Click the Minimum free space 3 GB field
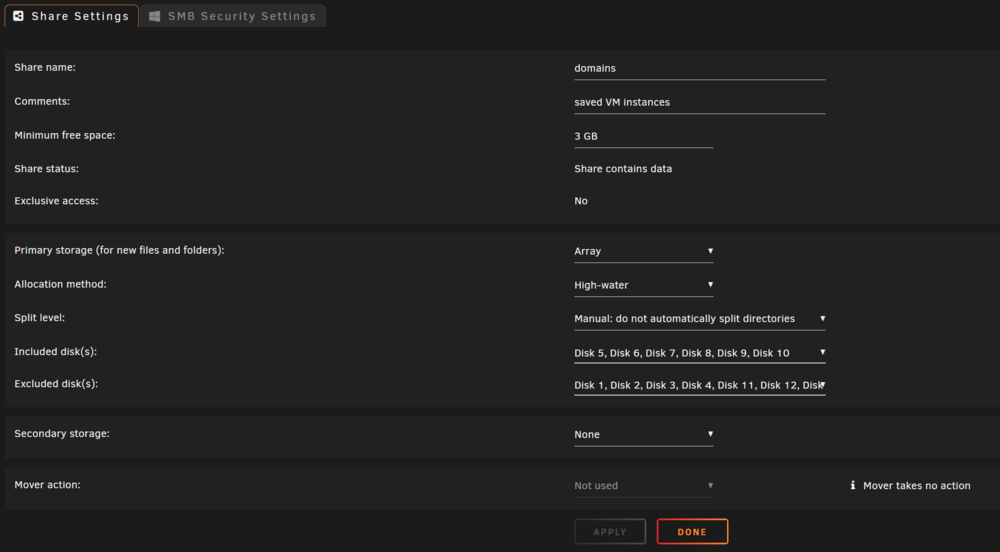1000x552 pixels. pyautogui.click(x=643, y=136)
